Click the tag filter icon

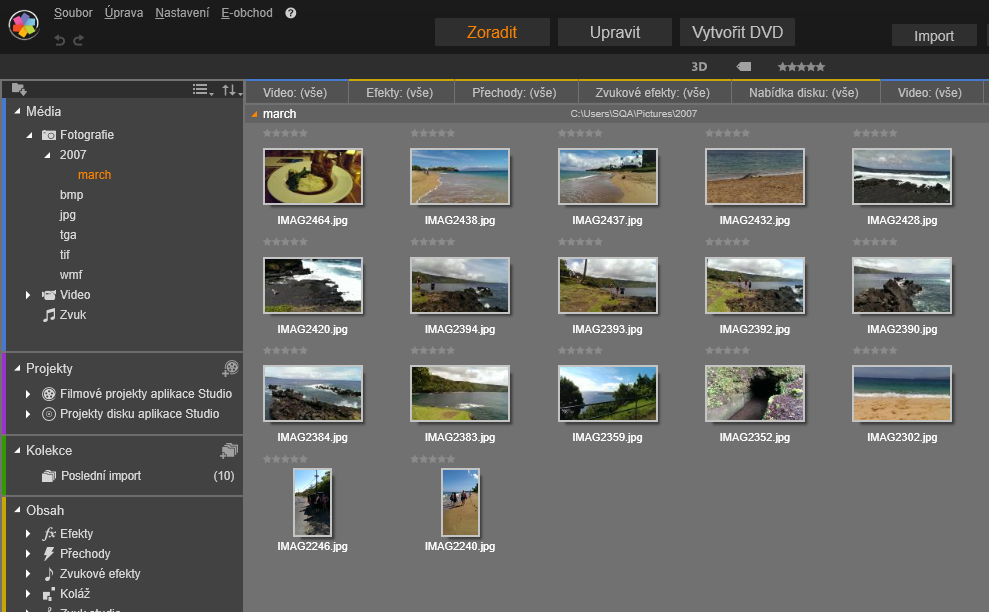(744, 67)
